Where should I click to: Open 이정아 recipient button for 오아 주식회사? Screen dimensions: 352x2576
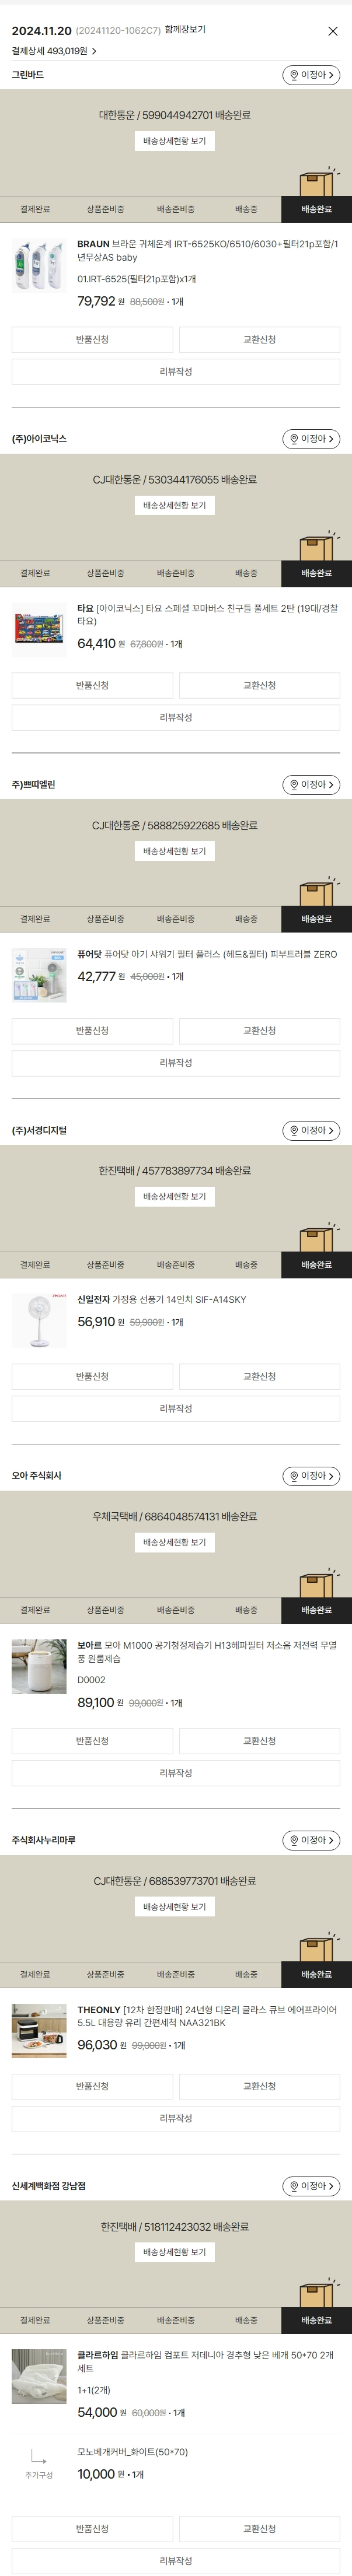(x=311, y=1476)
